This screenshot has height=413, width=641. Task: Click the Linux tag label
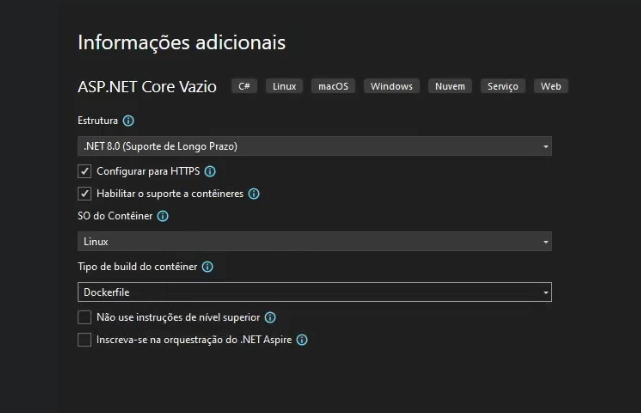coord(284,87)
